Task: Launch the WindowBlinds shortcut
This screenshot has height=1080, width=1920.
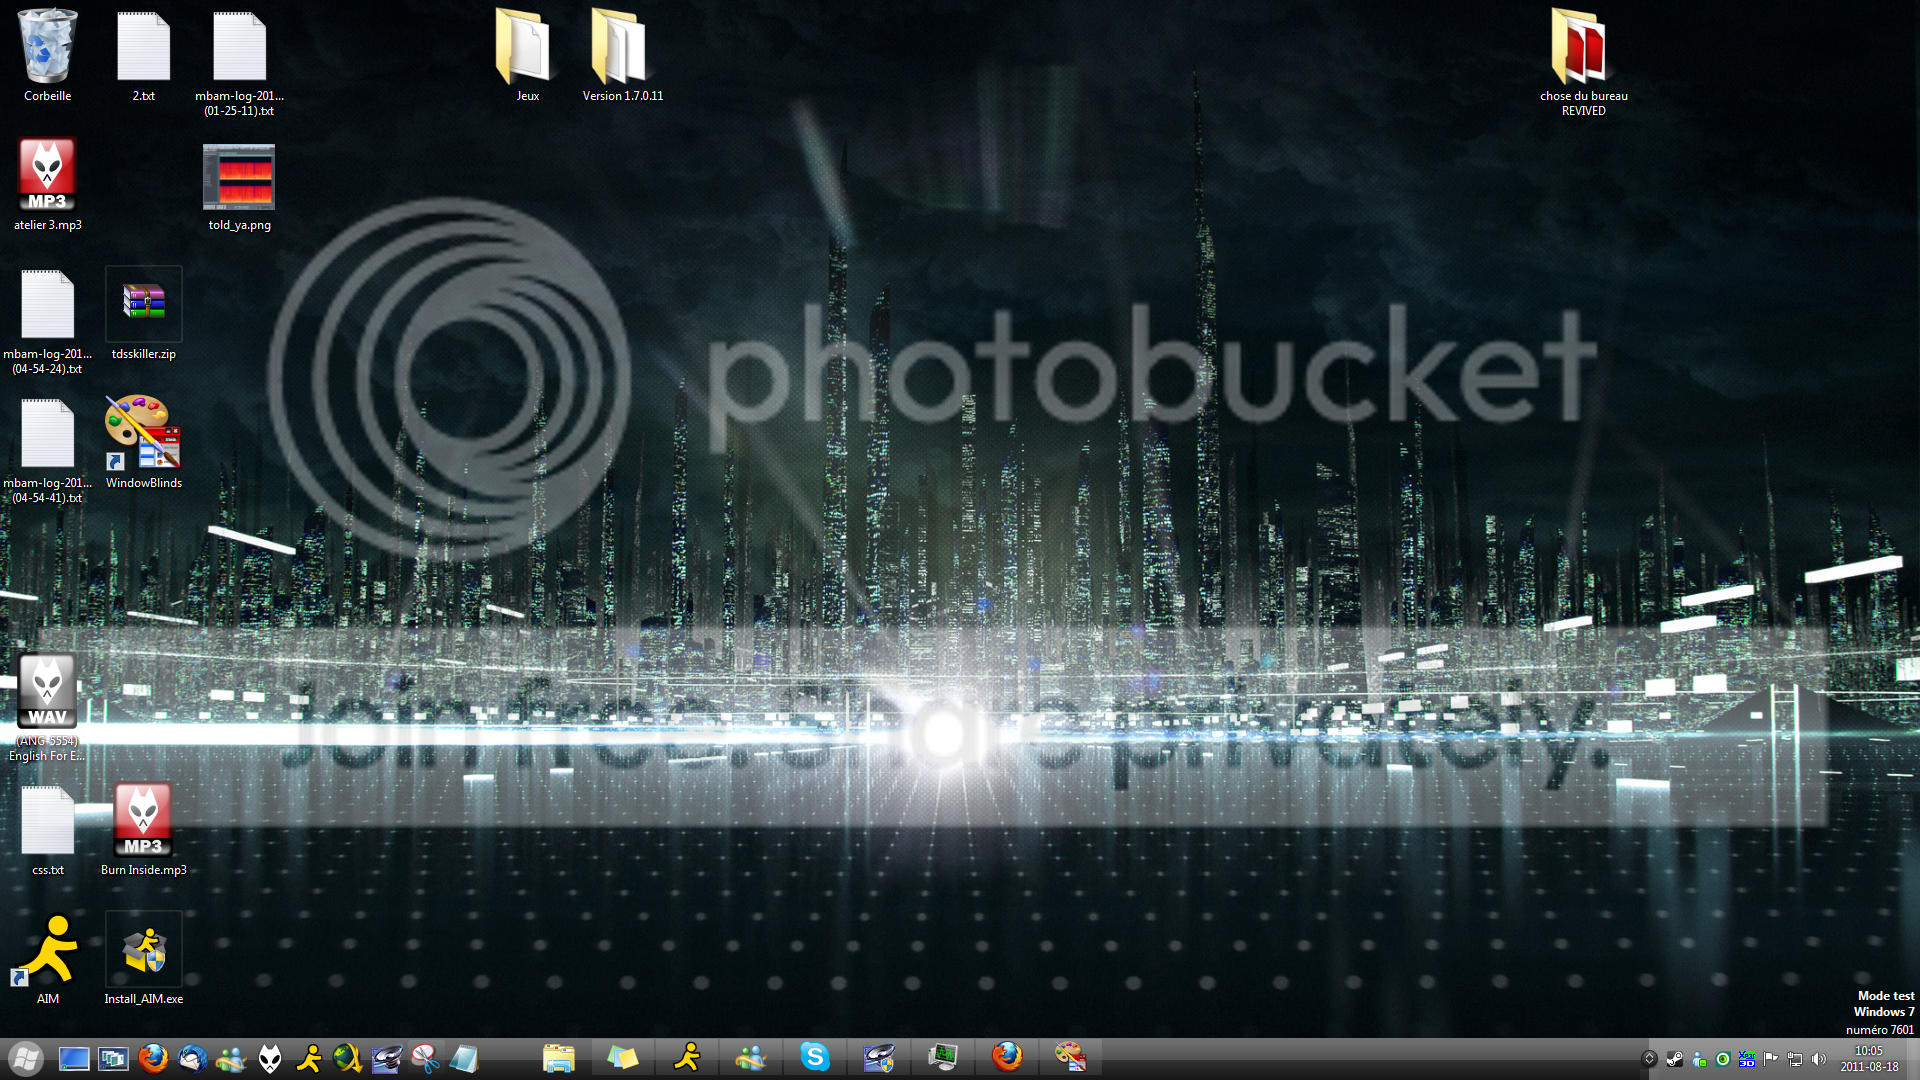Action: 143,442
